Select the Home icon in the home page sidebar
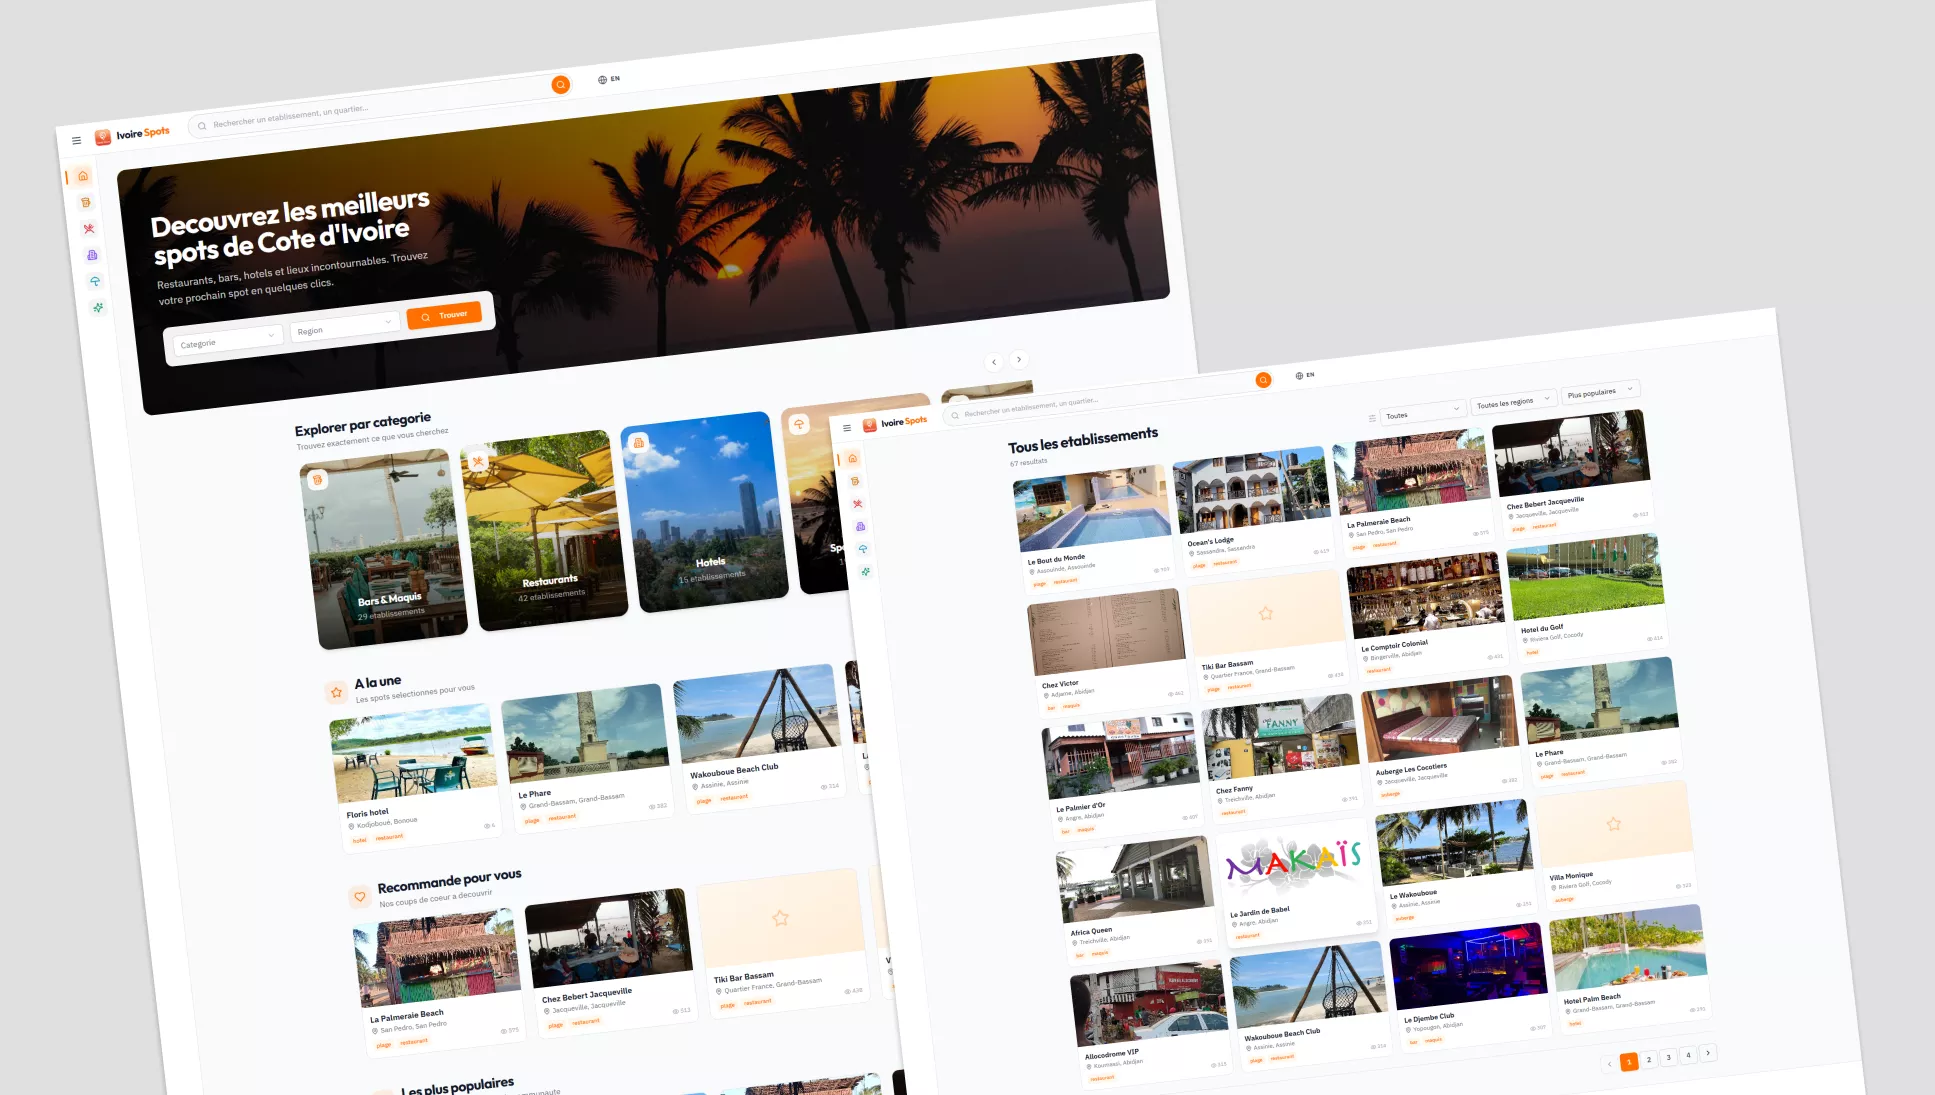Image resolution: width=1935 pixels, height=1095 pixels. pos(83,176)
